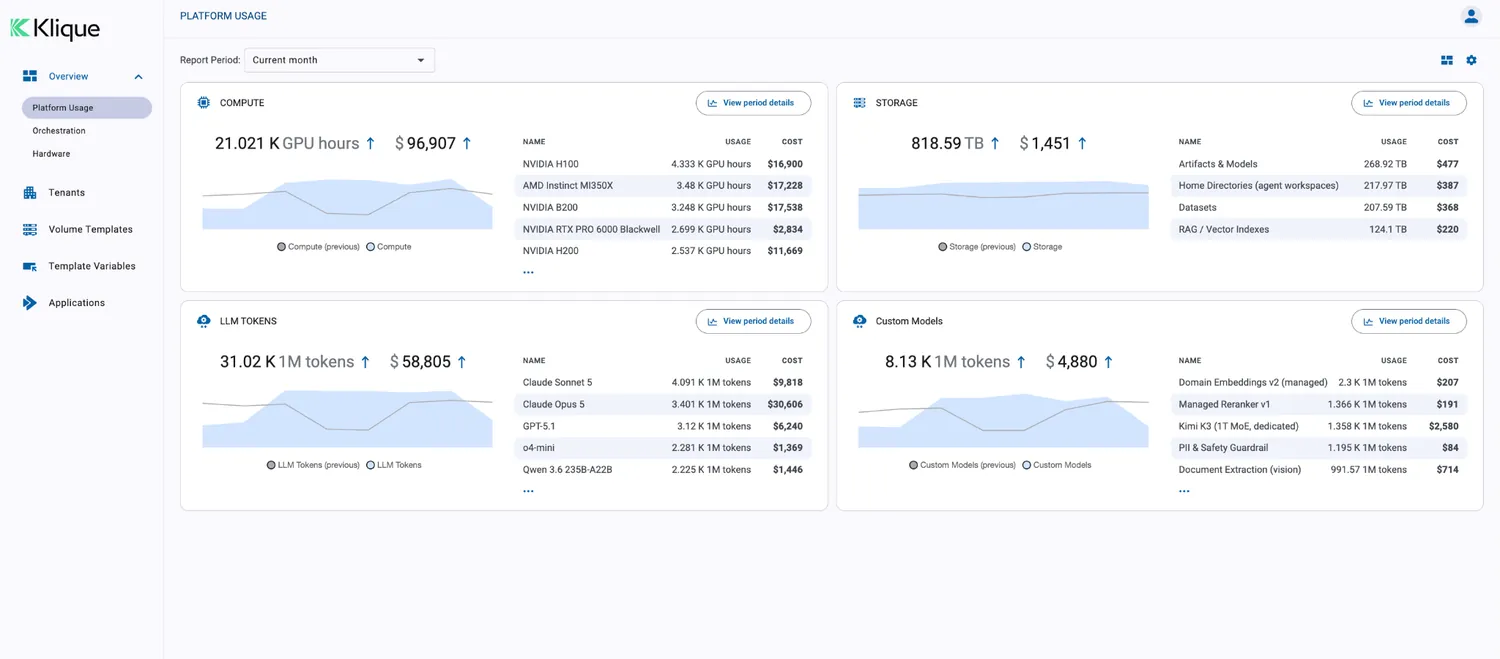
Task: Click the up arrow beside $4,880
Action: point(1108,362)
